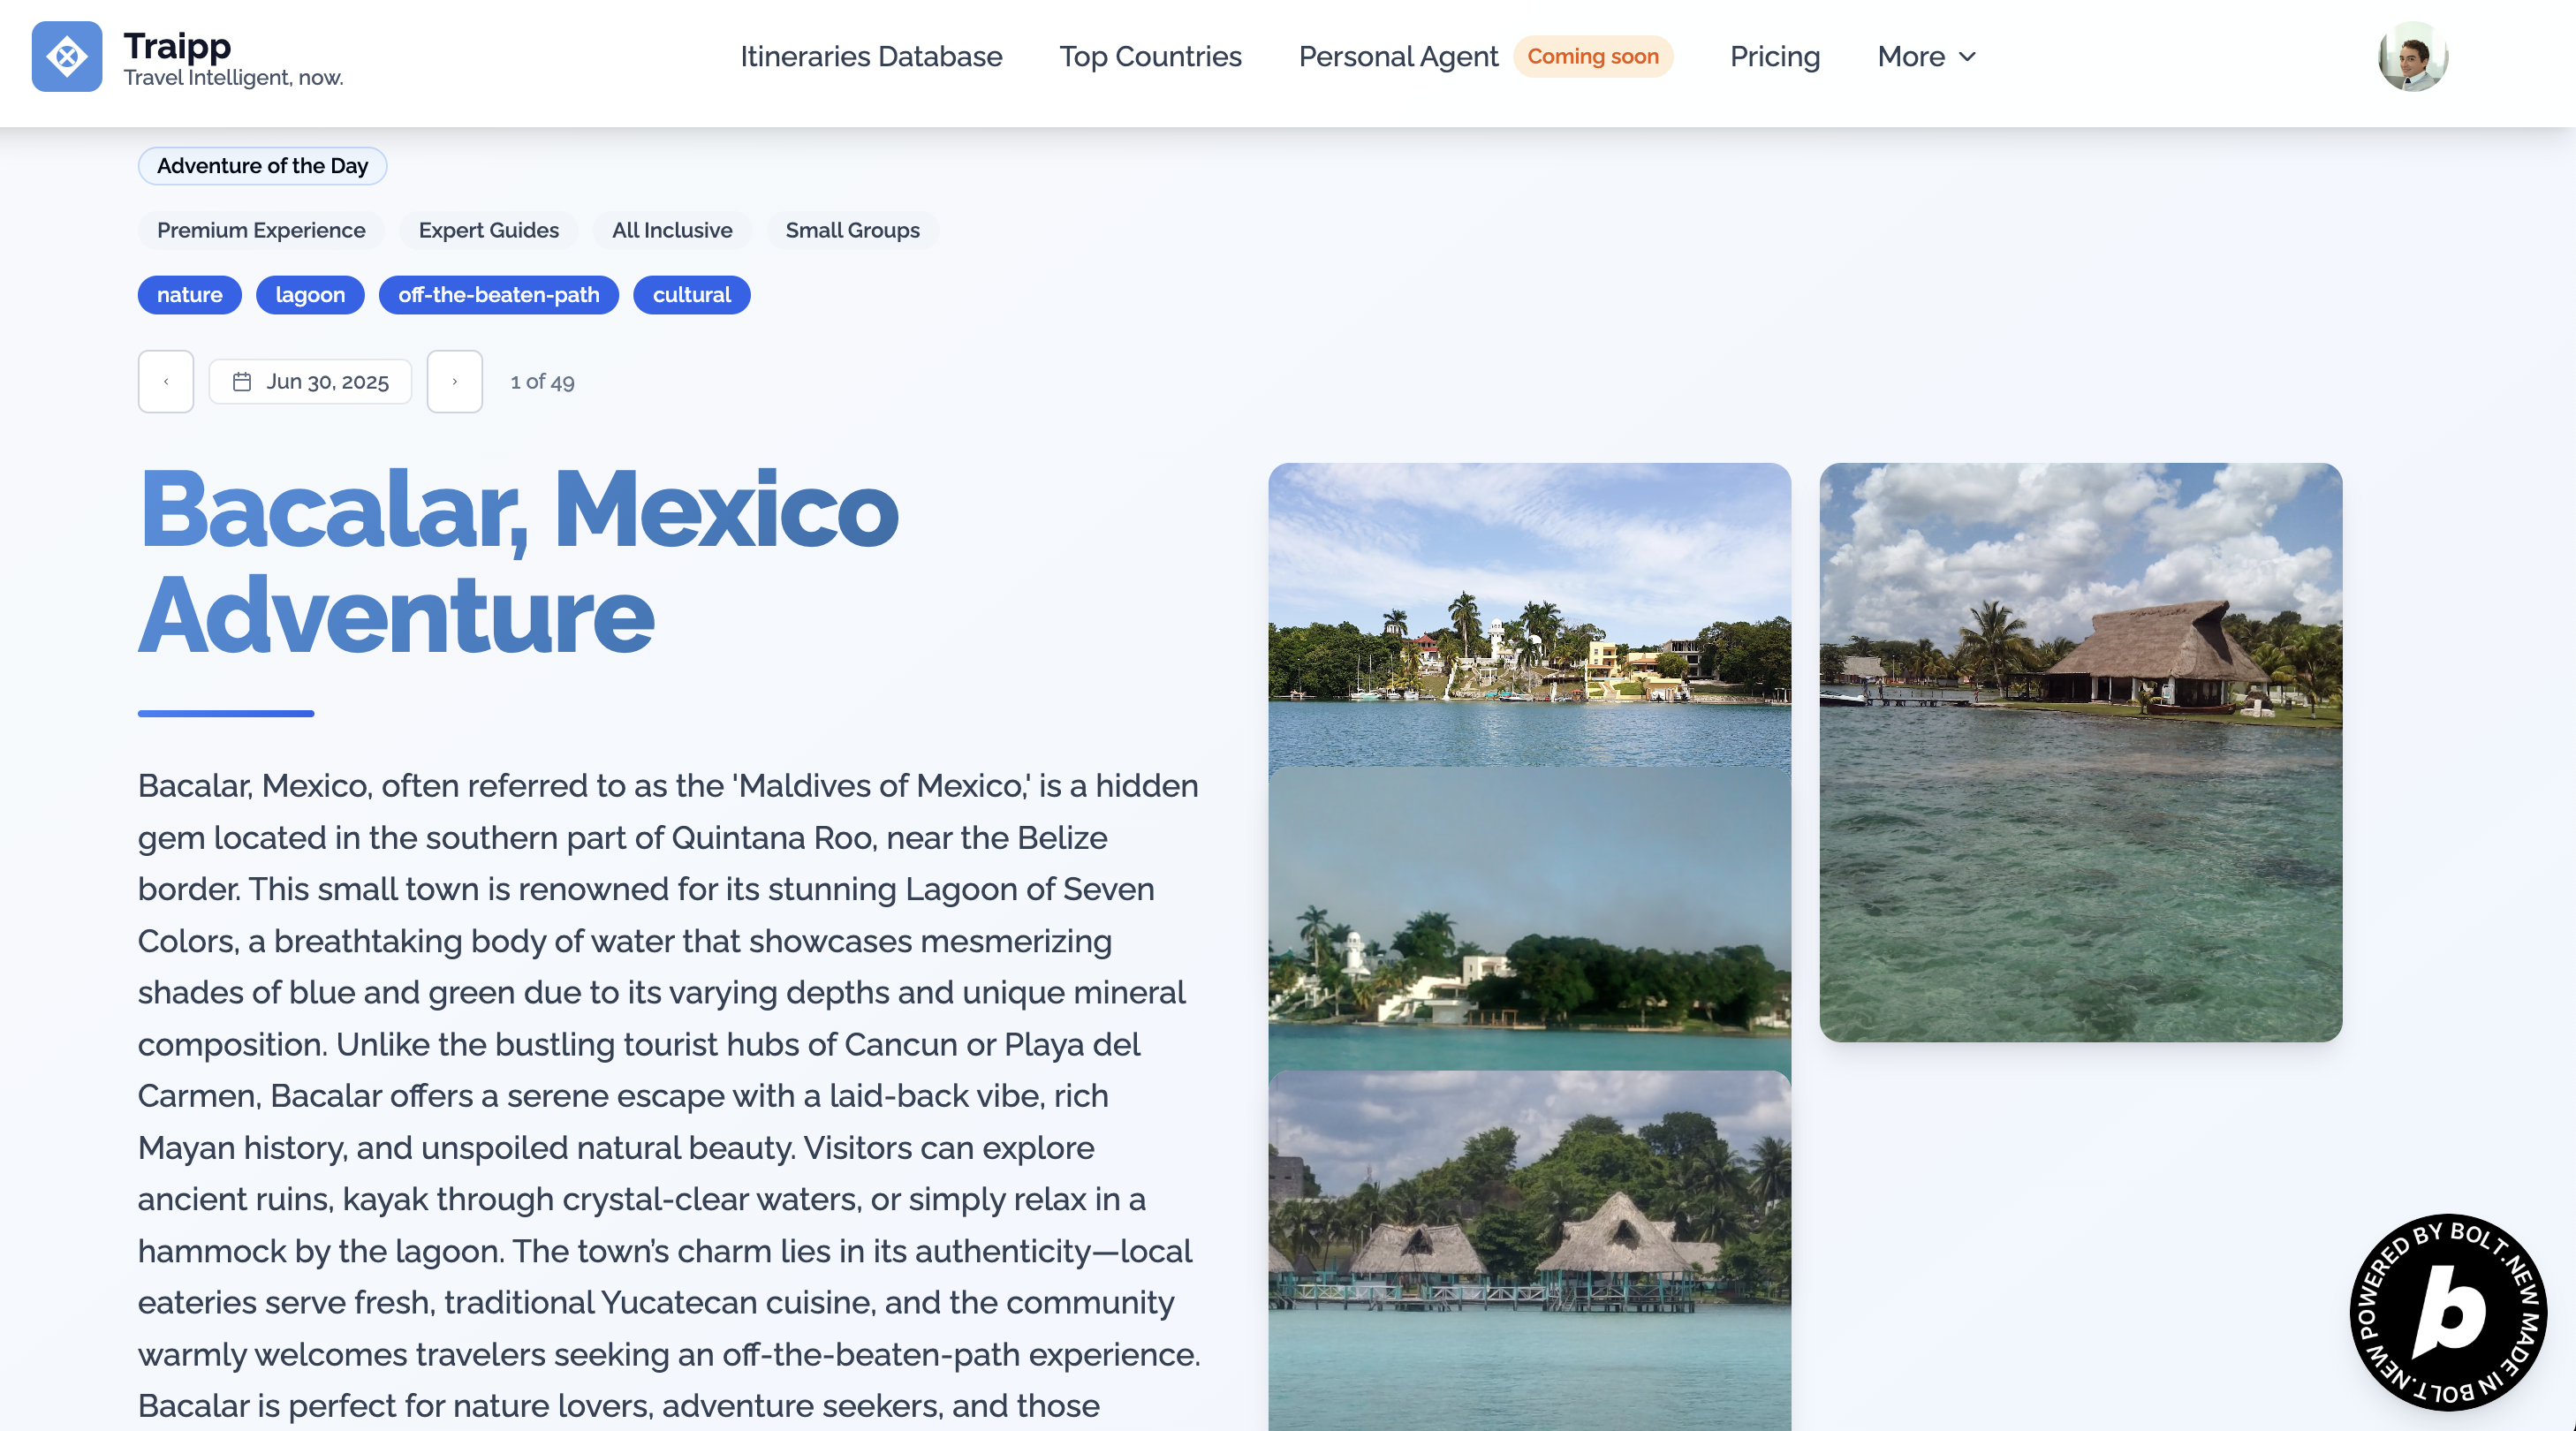Click the Premium Experience chip
The width and height of the screenshot is (2576, 1431).
click(x=261, y=230)
